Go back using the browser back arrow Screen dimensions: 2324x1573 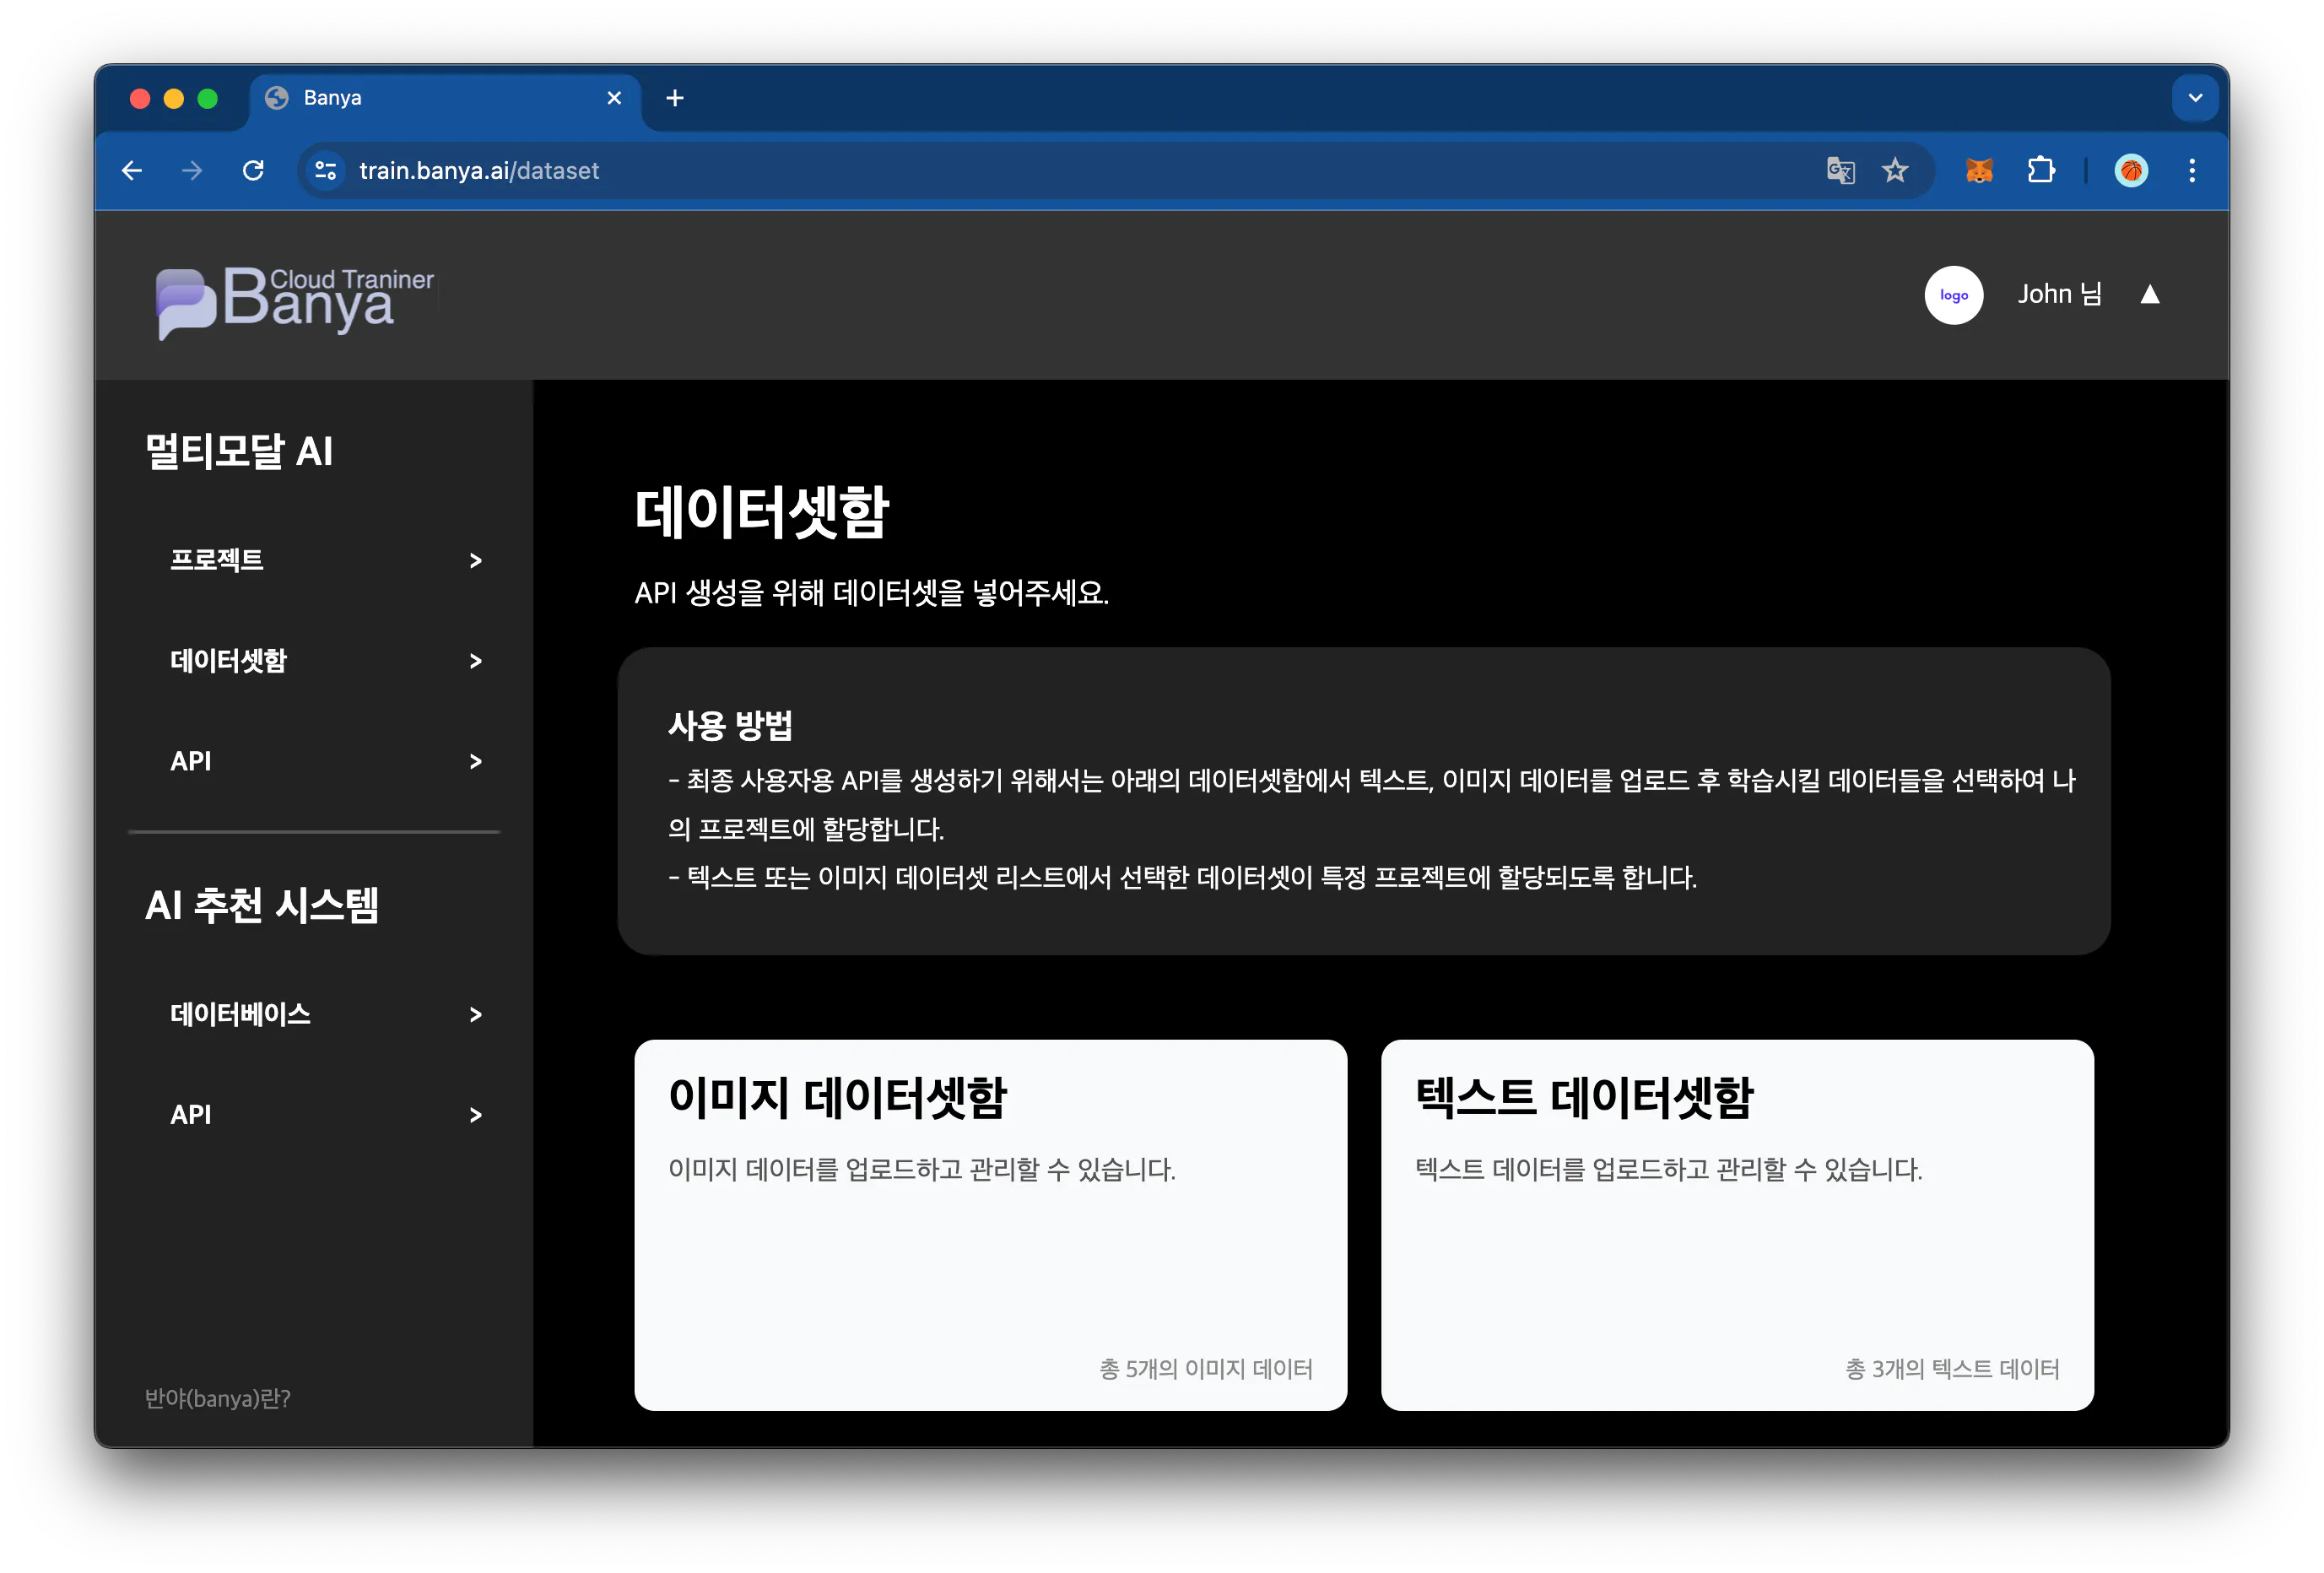coord(132,171)
